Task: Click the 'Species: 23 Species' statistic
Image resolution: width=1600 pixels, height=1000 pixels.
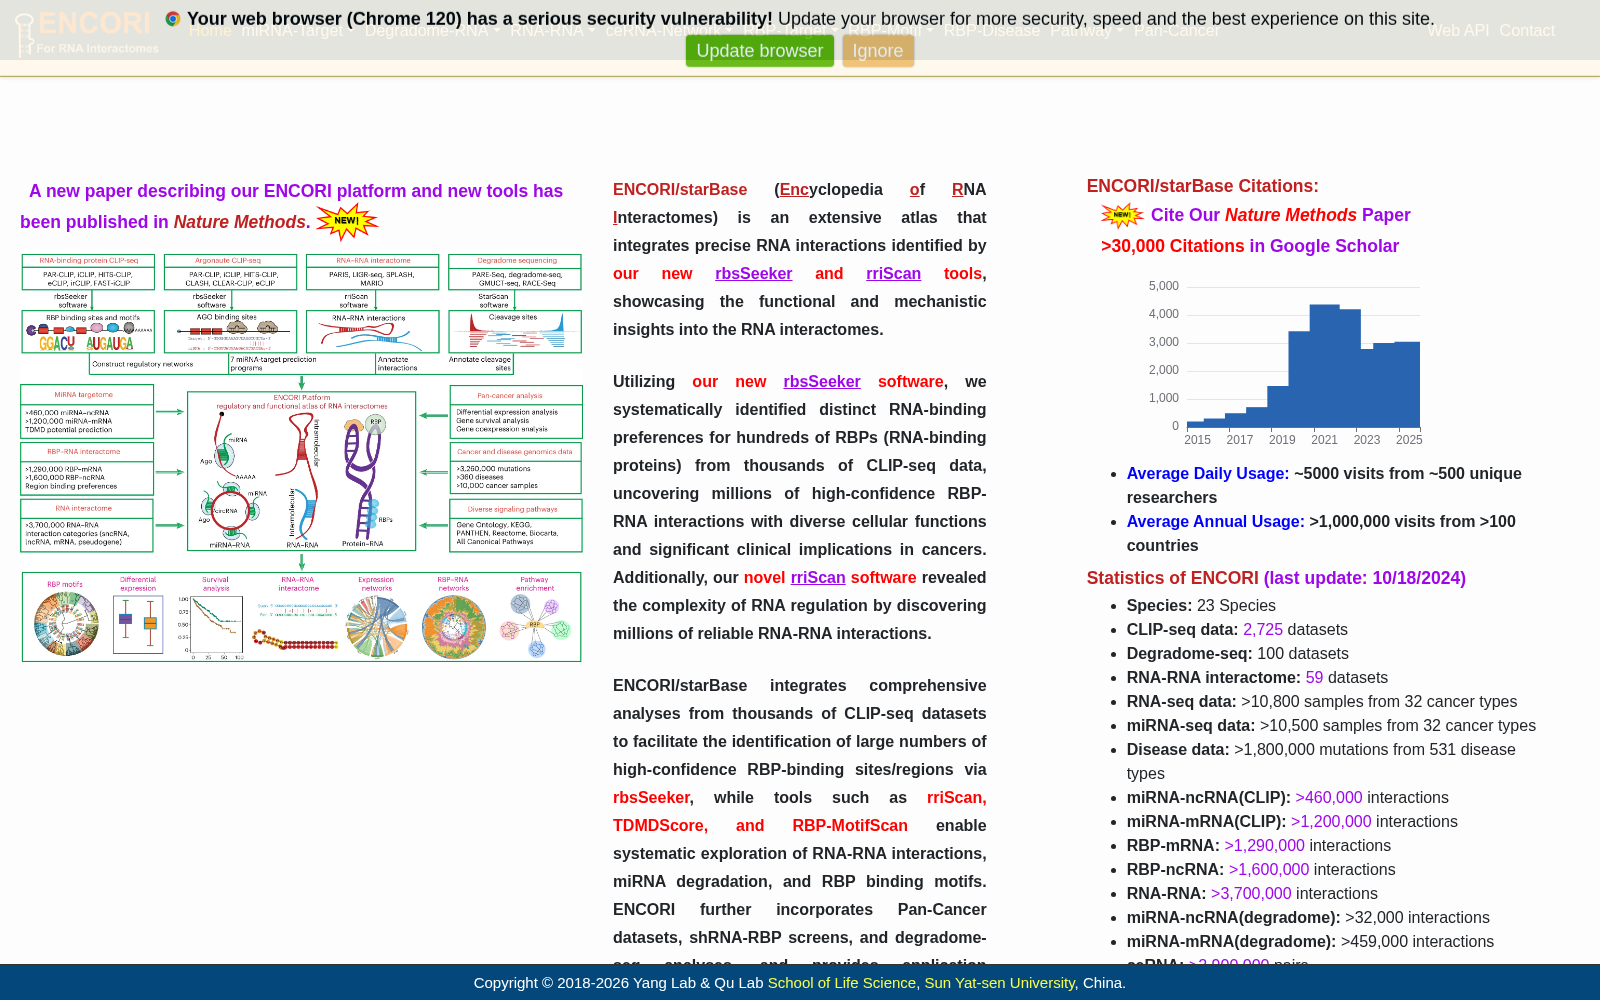Action: (1201, 606)
